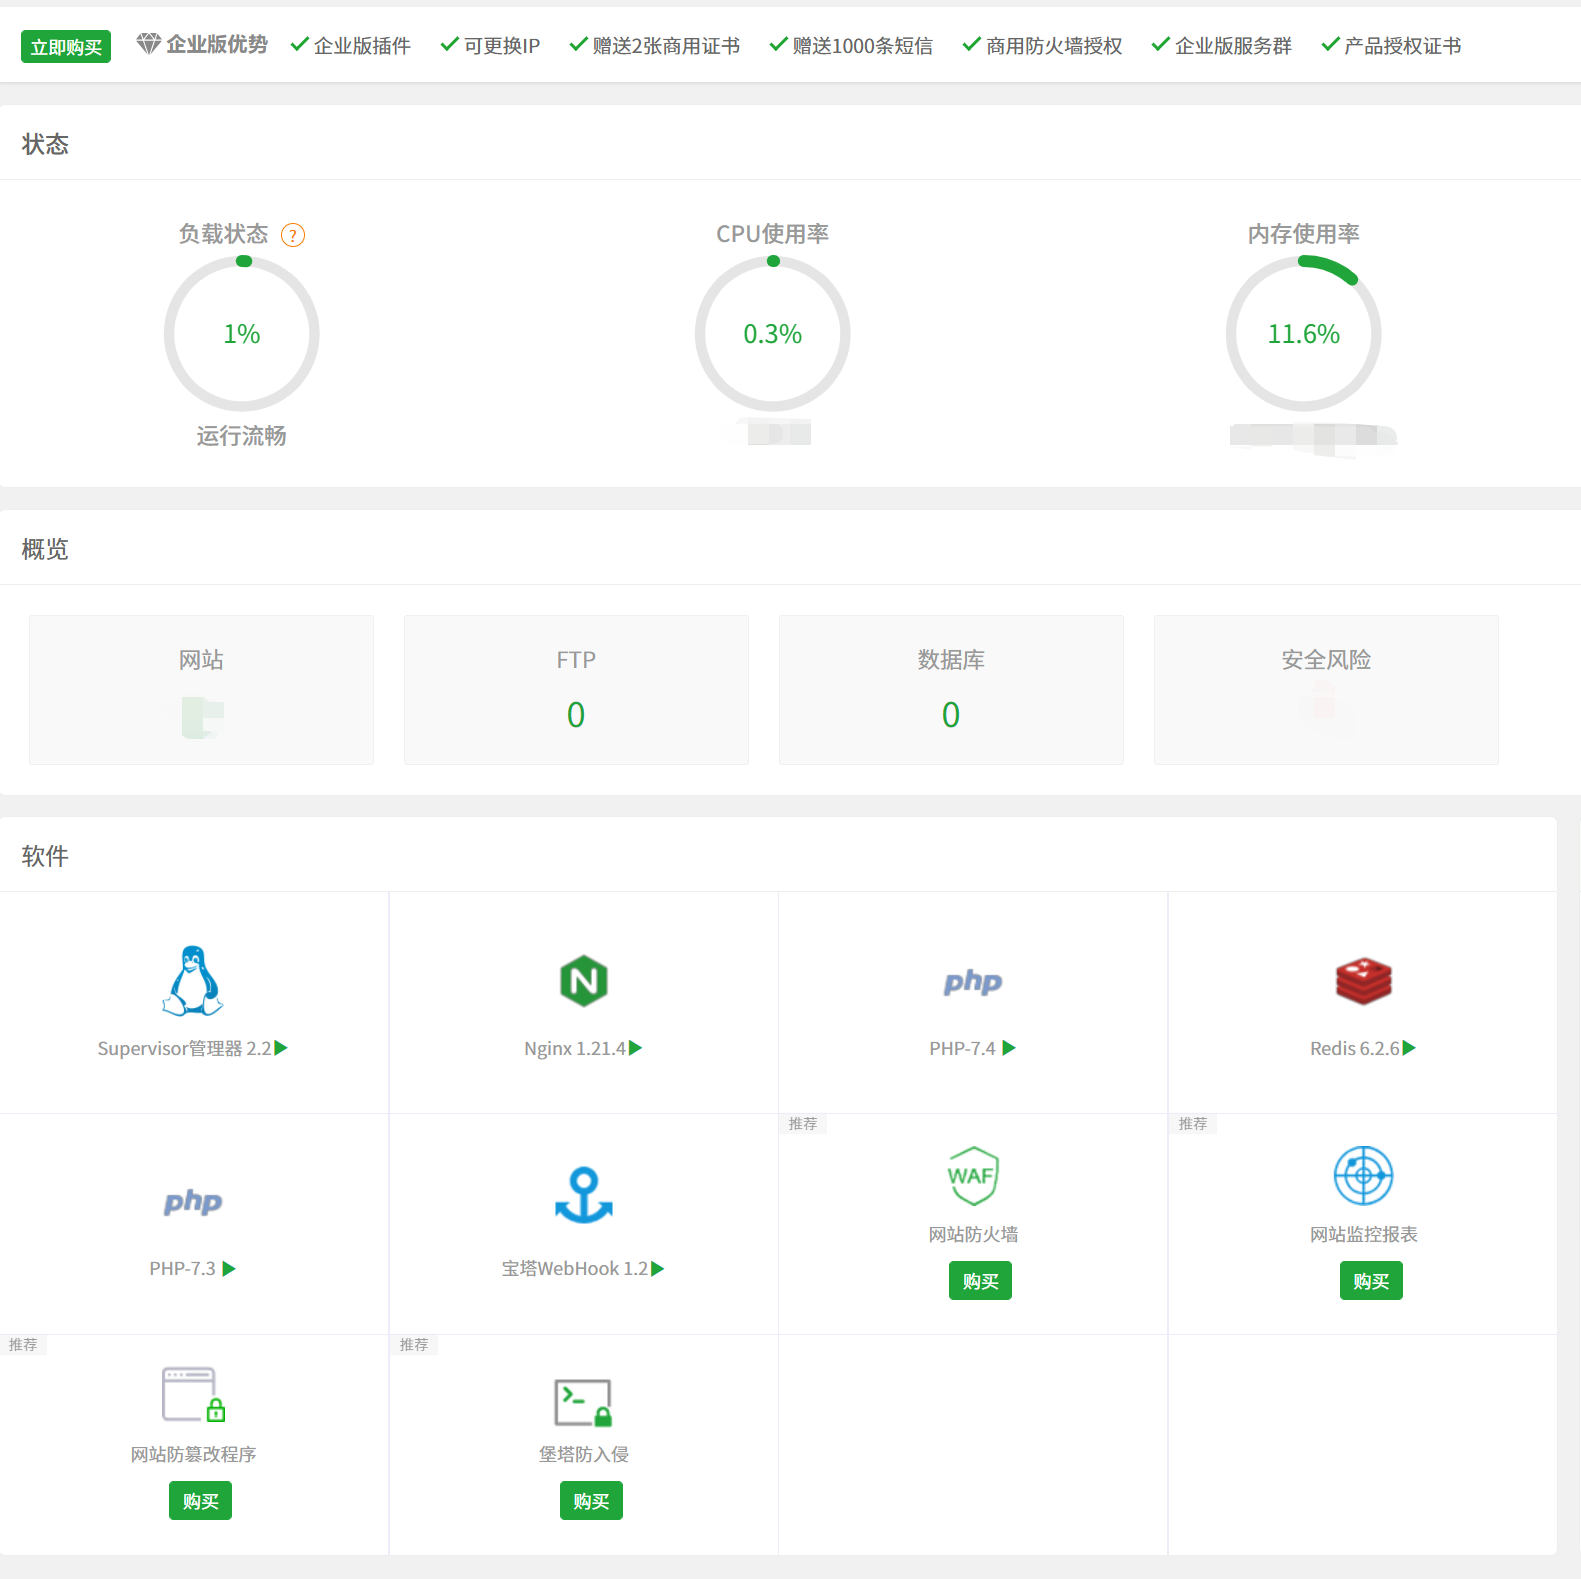Click 推荐 tag on 网站防篡改程序 card

[23, 1345]
